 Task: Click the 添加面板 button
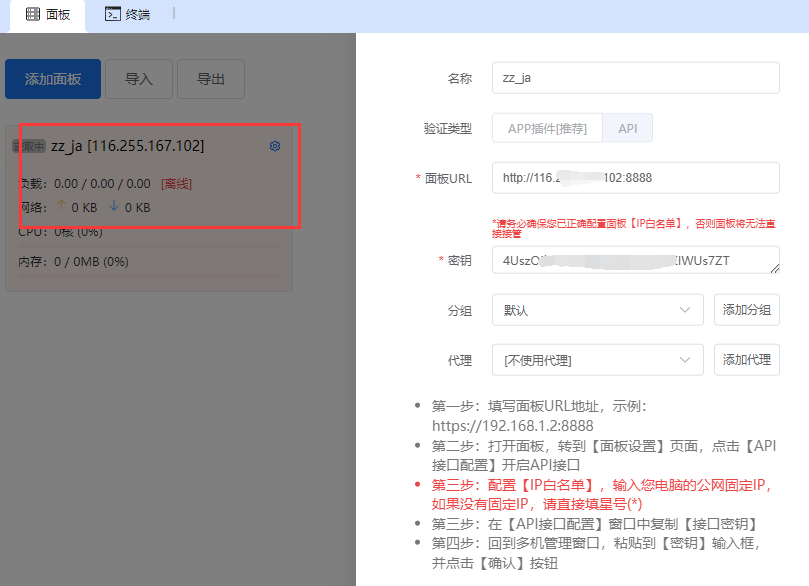tap(53, 79)
